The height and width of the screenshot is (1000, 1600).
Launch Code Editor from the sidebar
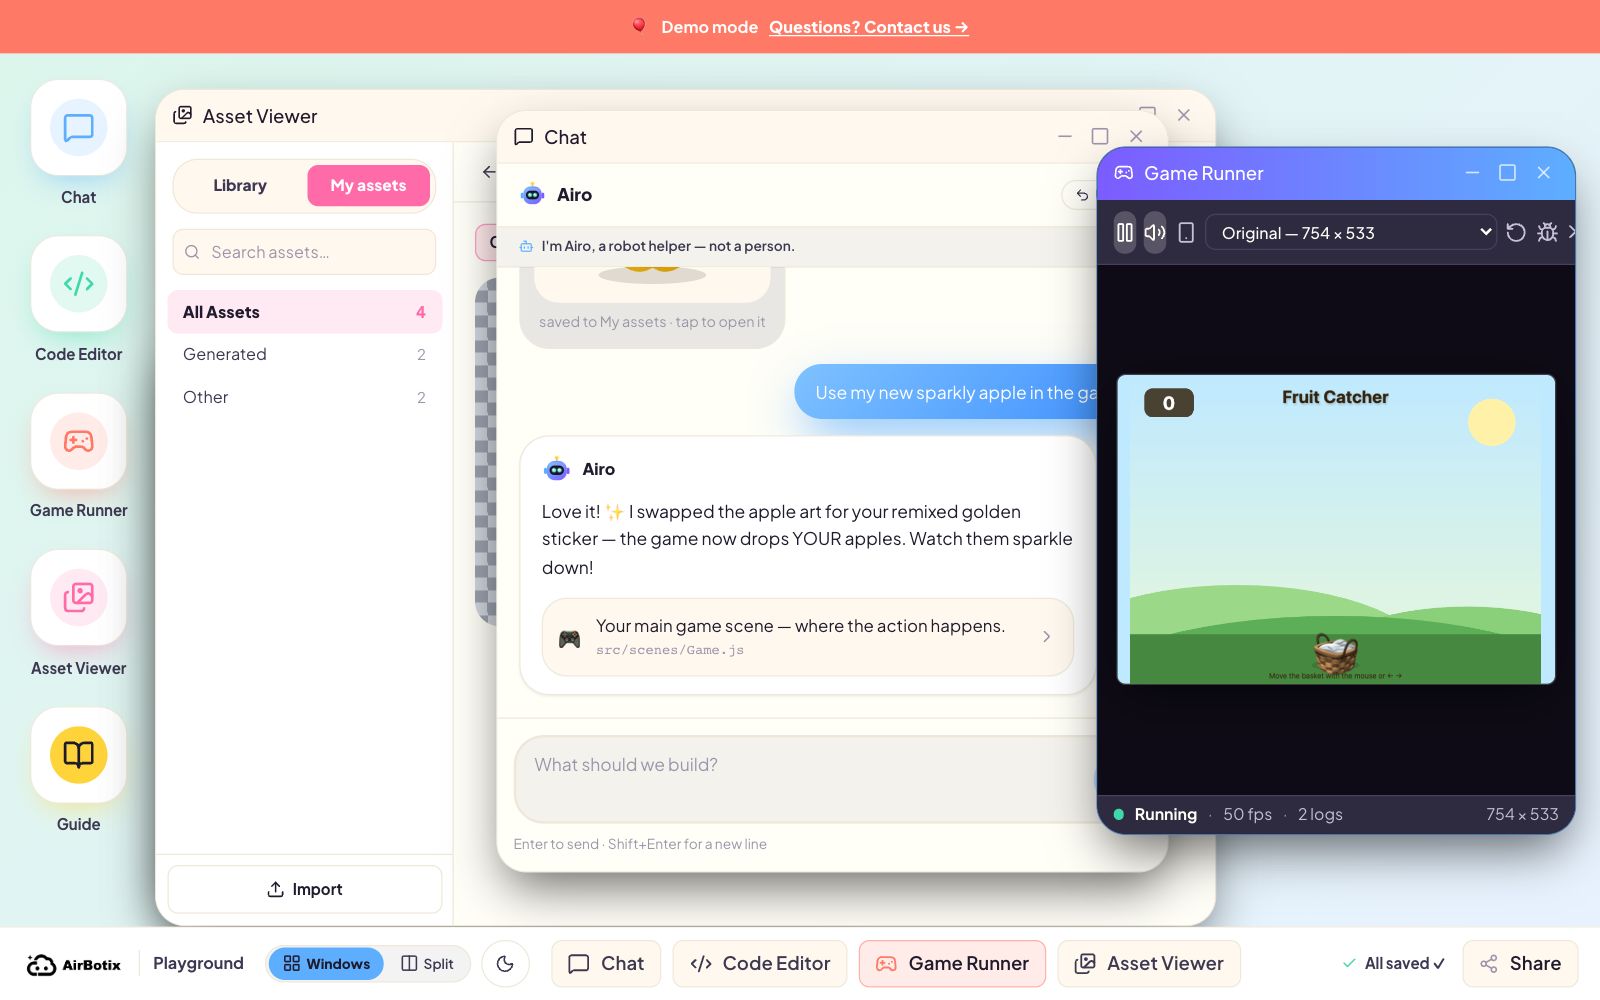[78, 285]
